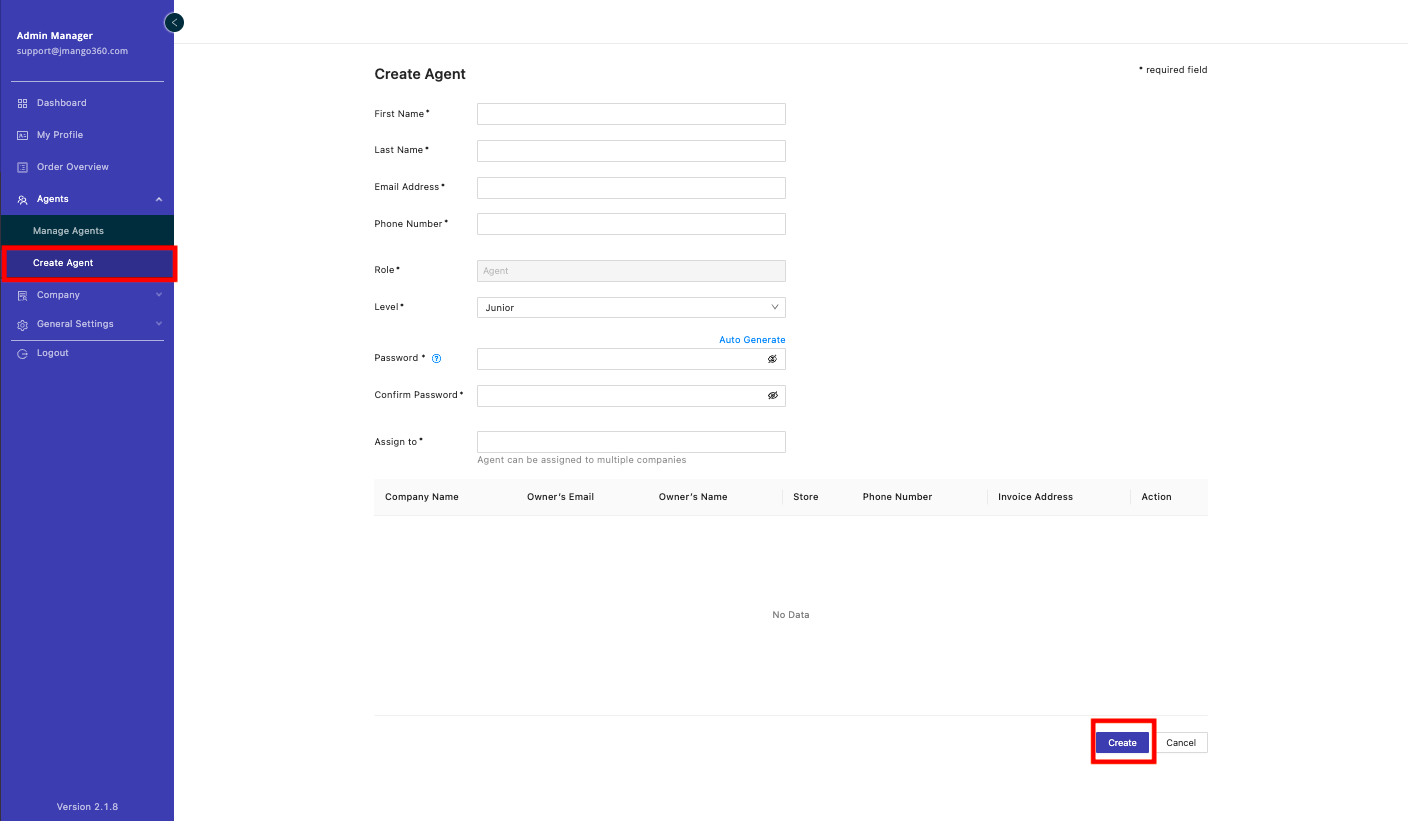Expand the General Settings submenu chevron
The image size is (1408, 821).
click(x=159, y=324)
